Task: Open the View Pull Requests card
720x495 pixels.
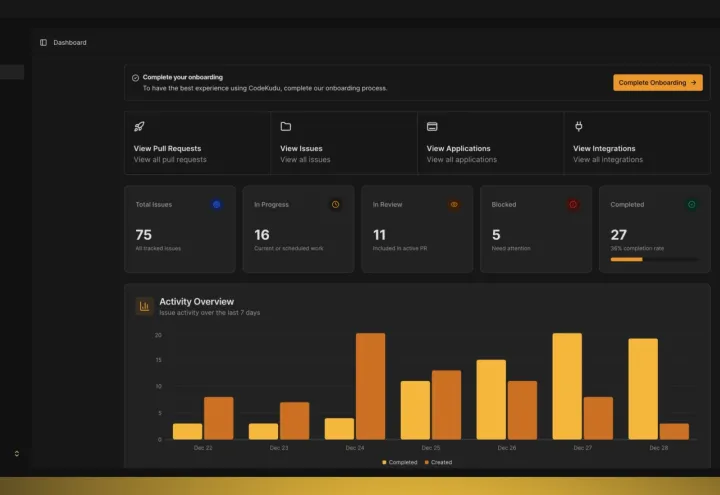Action: 197,143
